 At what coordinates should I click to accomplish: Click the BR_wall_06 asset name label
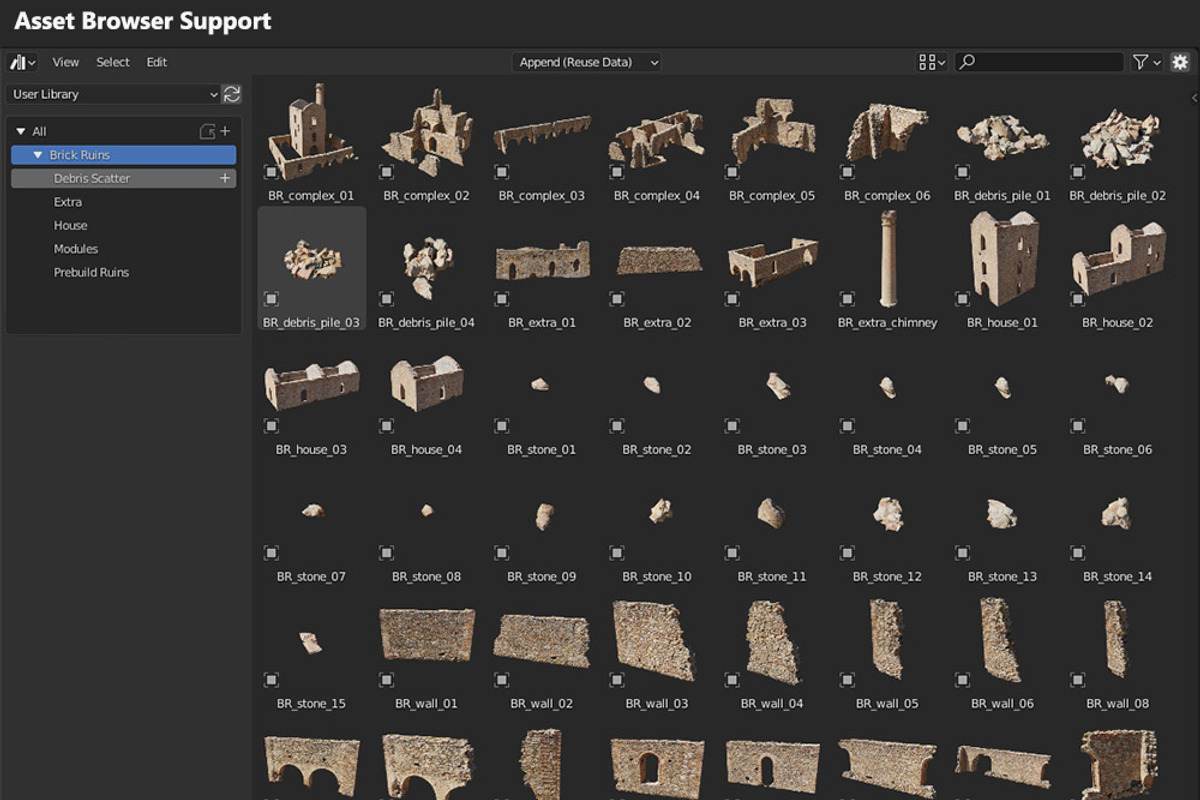point(1003,704)
